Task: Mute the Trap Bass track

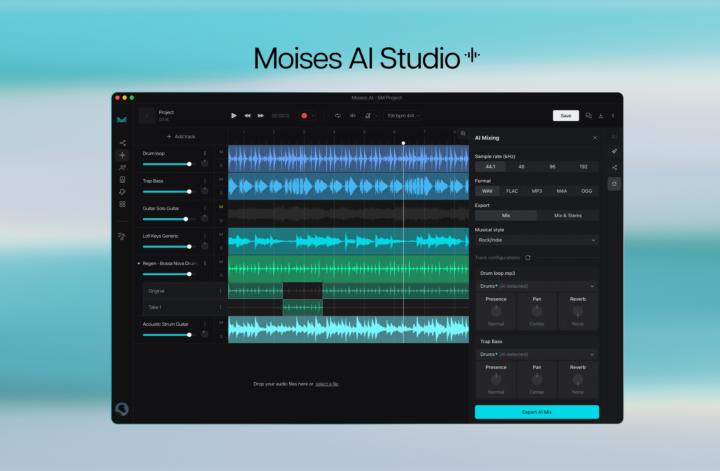Action: [x=221, y=179]
